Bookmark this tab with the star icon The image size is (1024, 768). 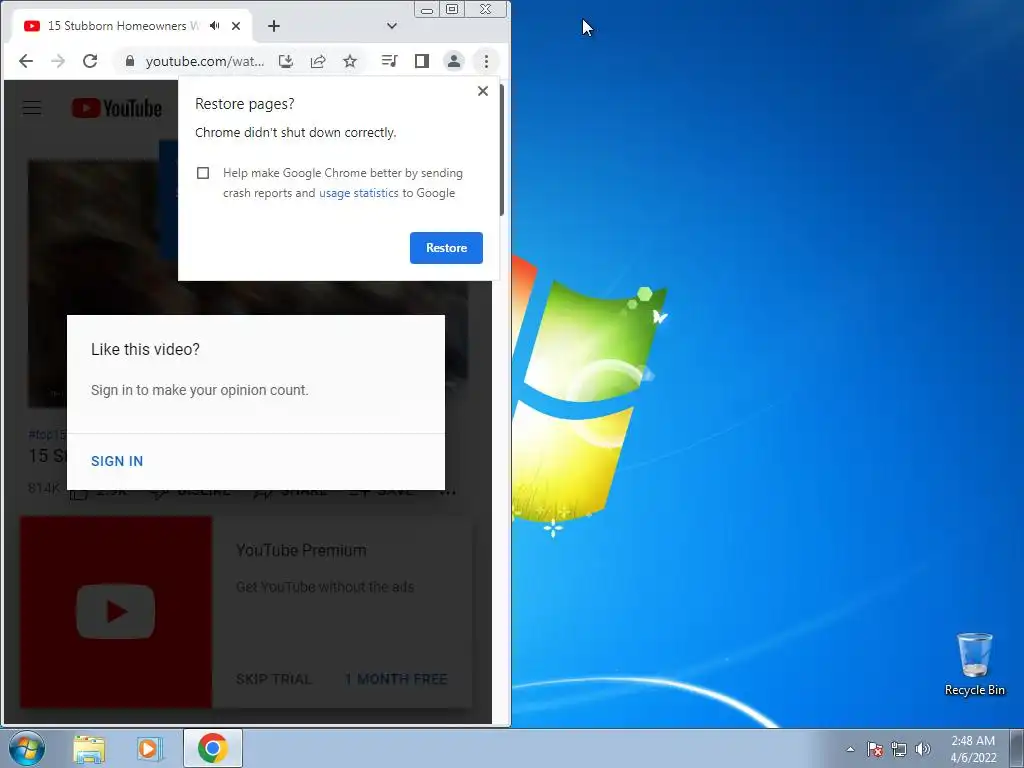(350, 61)
